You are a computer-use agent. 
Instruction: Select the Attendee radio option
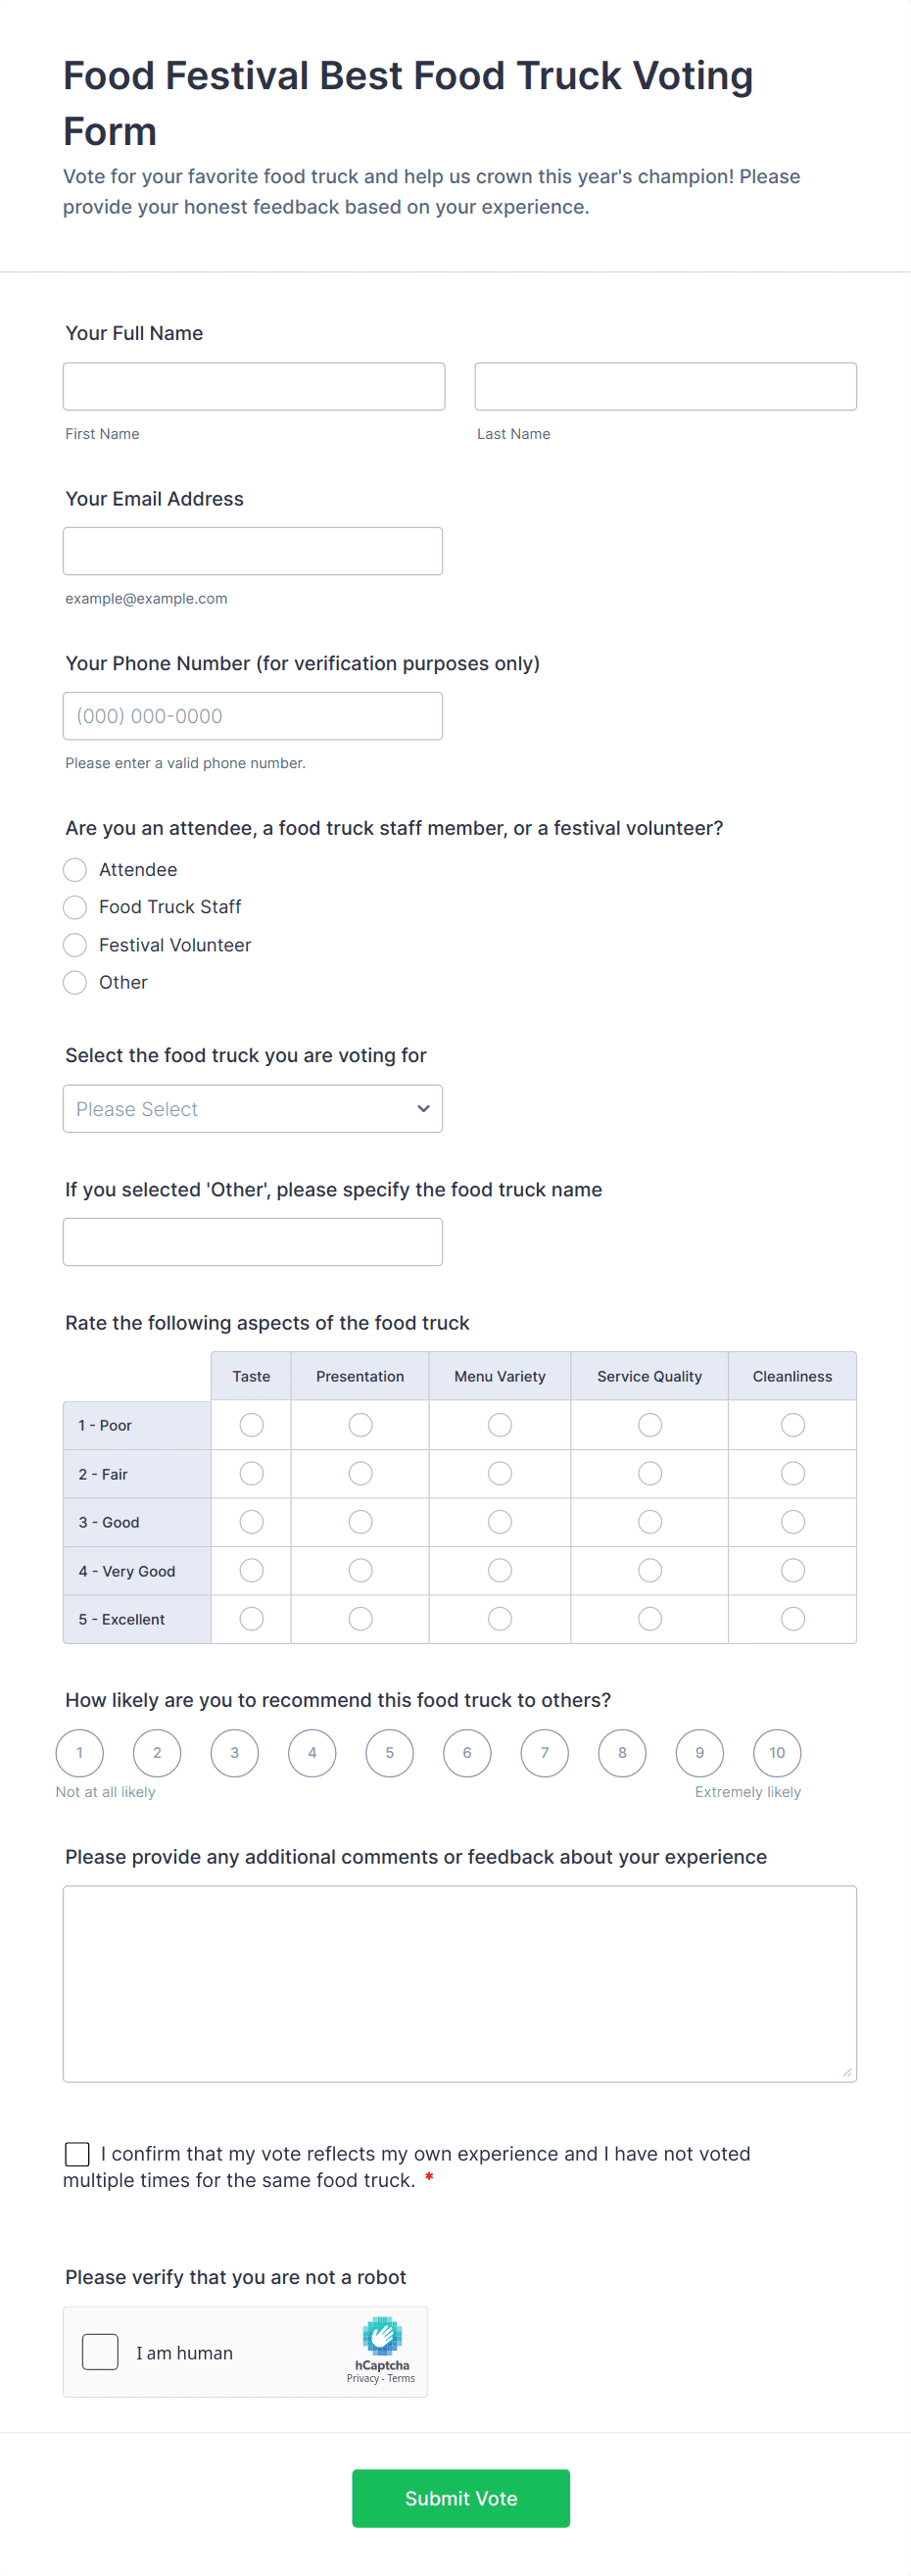[x=75, y=869]
